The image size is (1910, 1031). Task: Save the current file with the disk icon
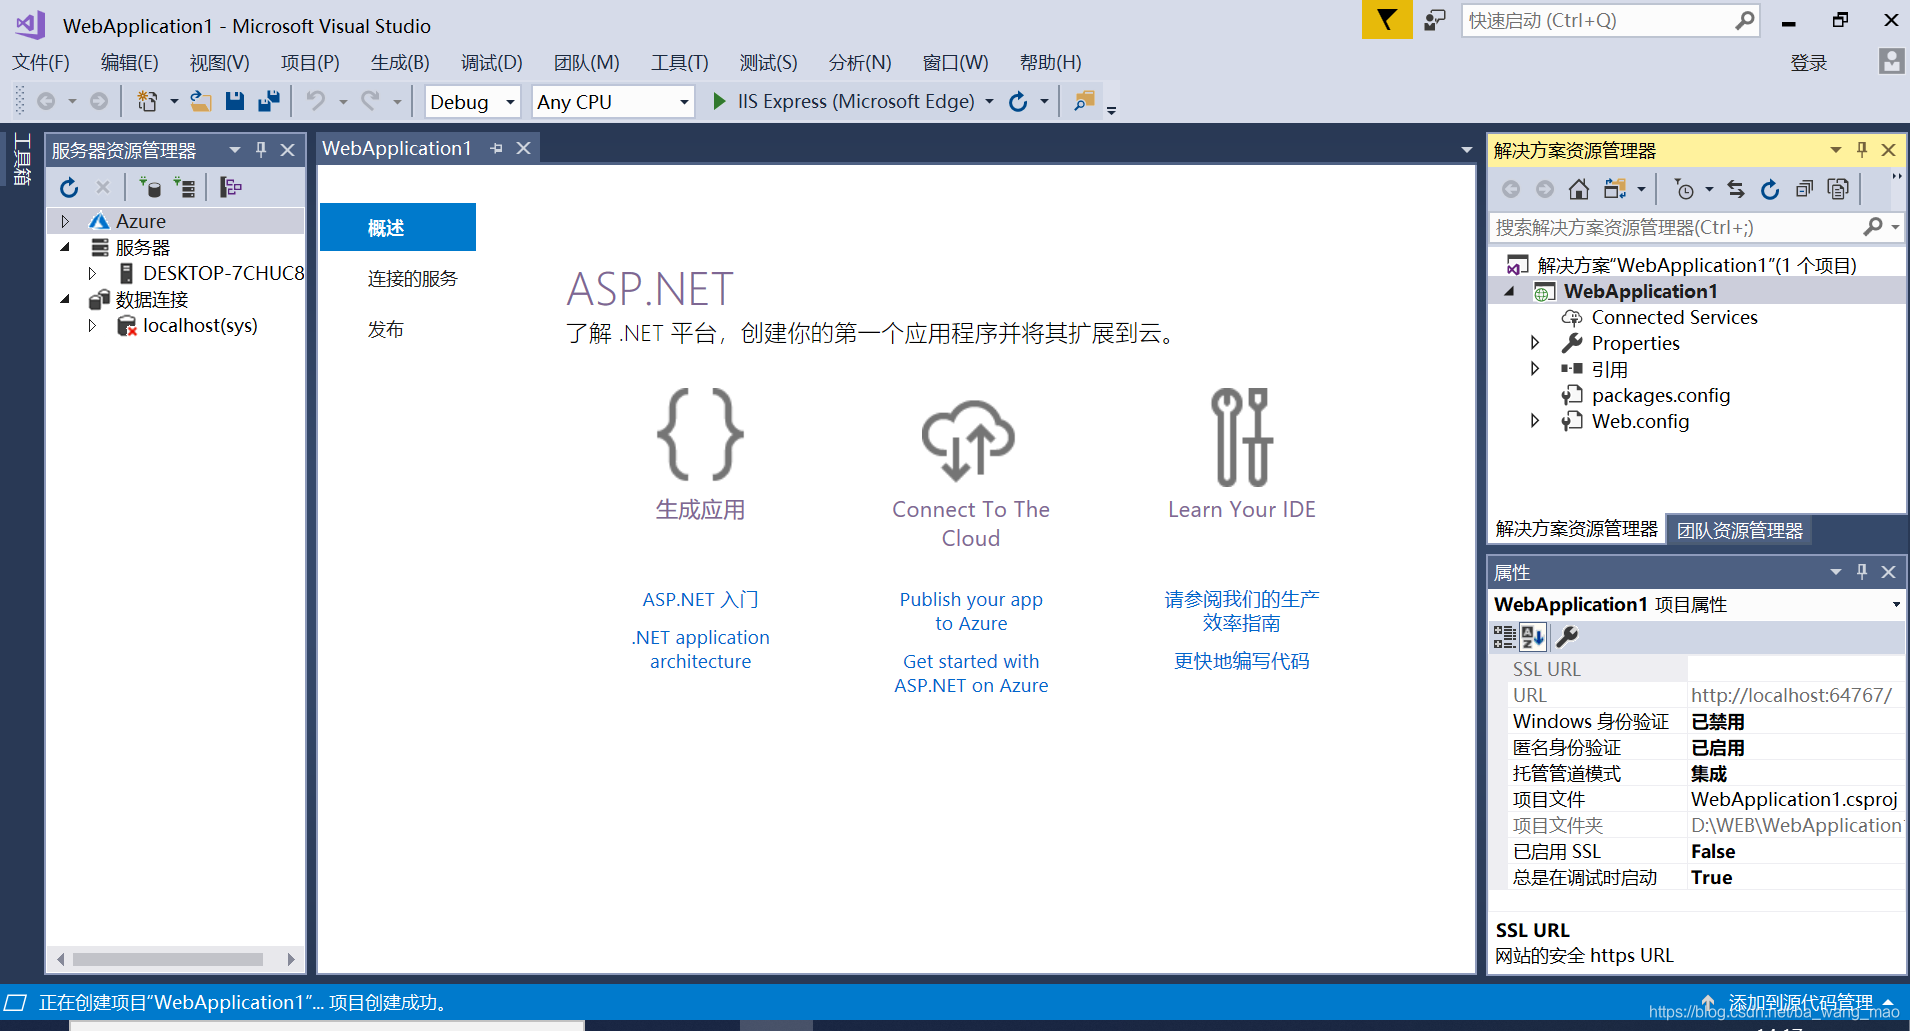[235, 101]
